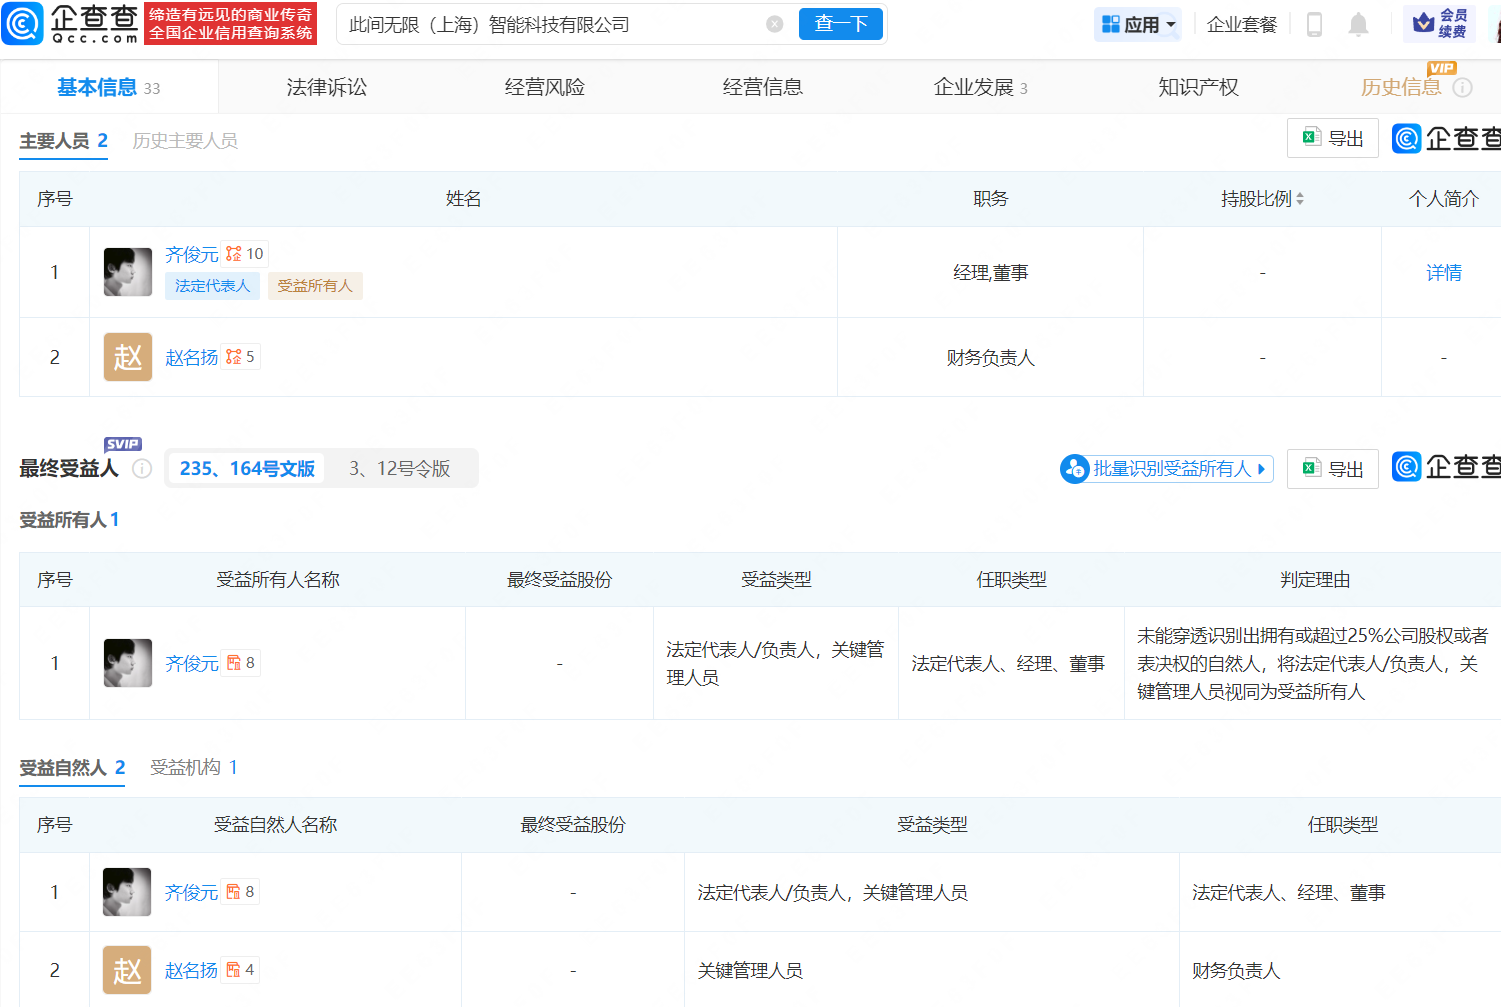Open the notifications bell

pos(1358,24)
